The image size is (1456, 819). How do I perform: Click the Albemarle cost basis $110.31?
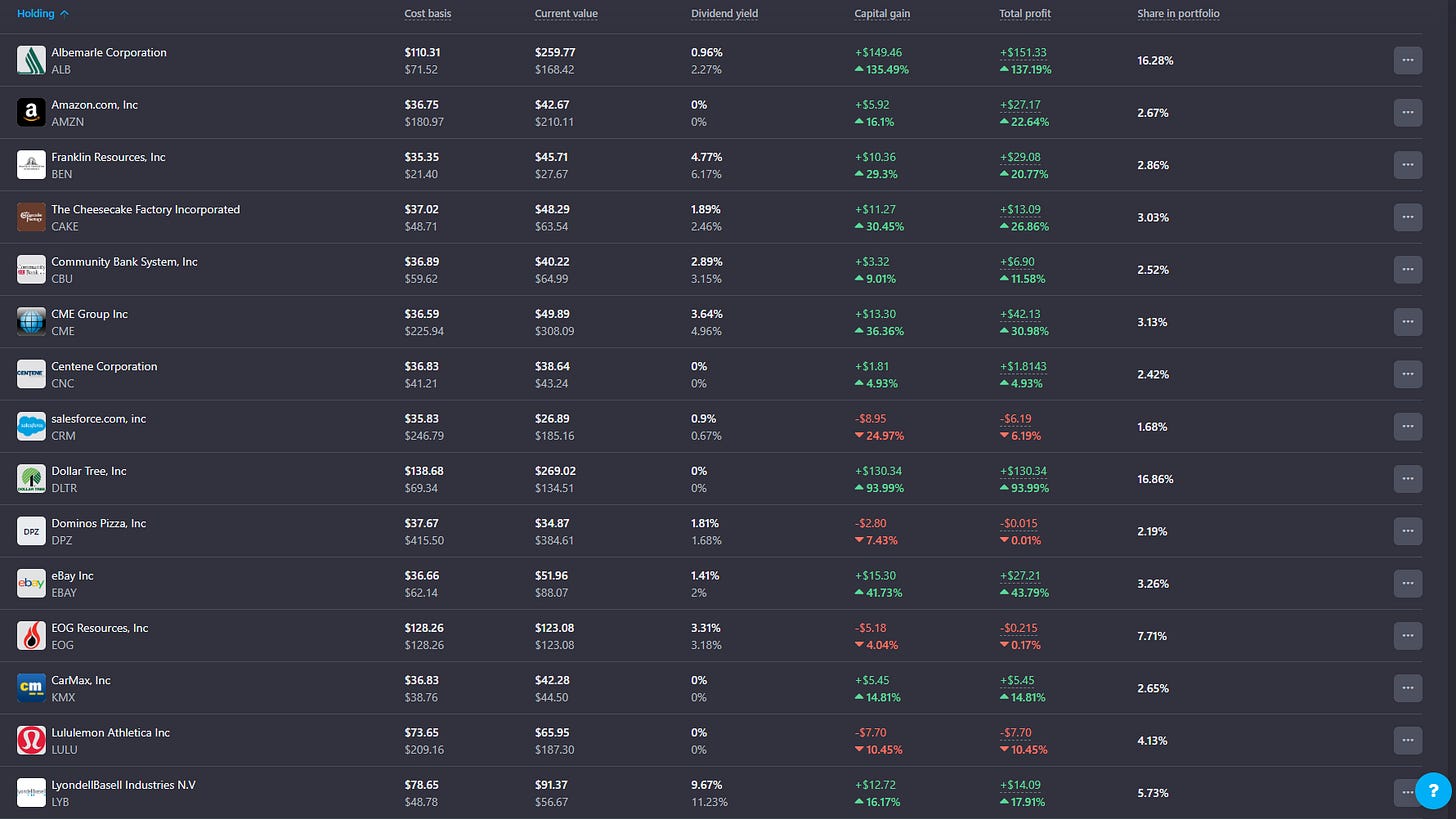point(424,52)
